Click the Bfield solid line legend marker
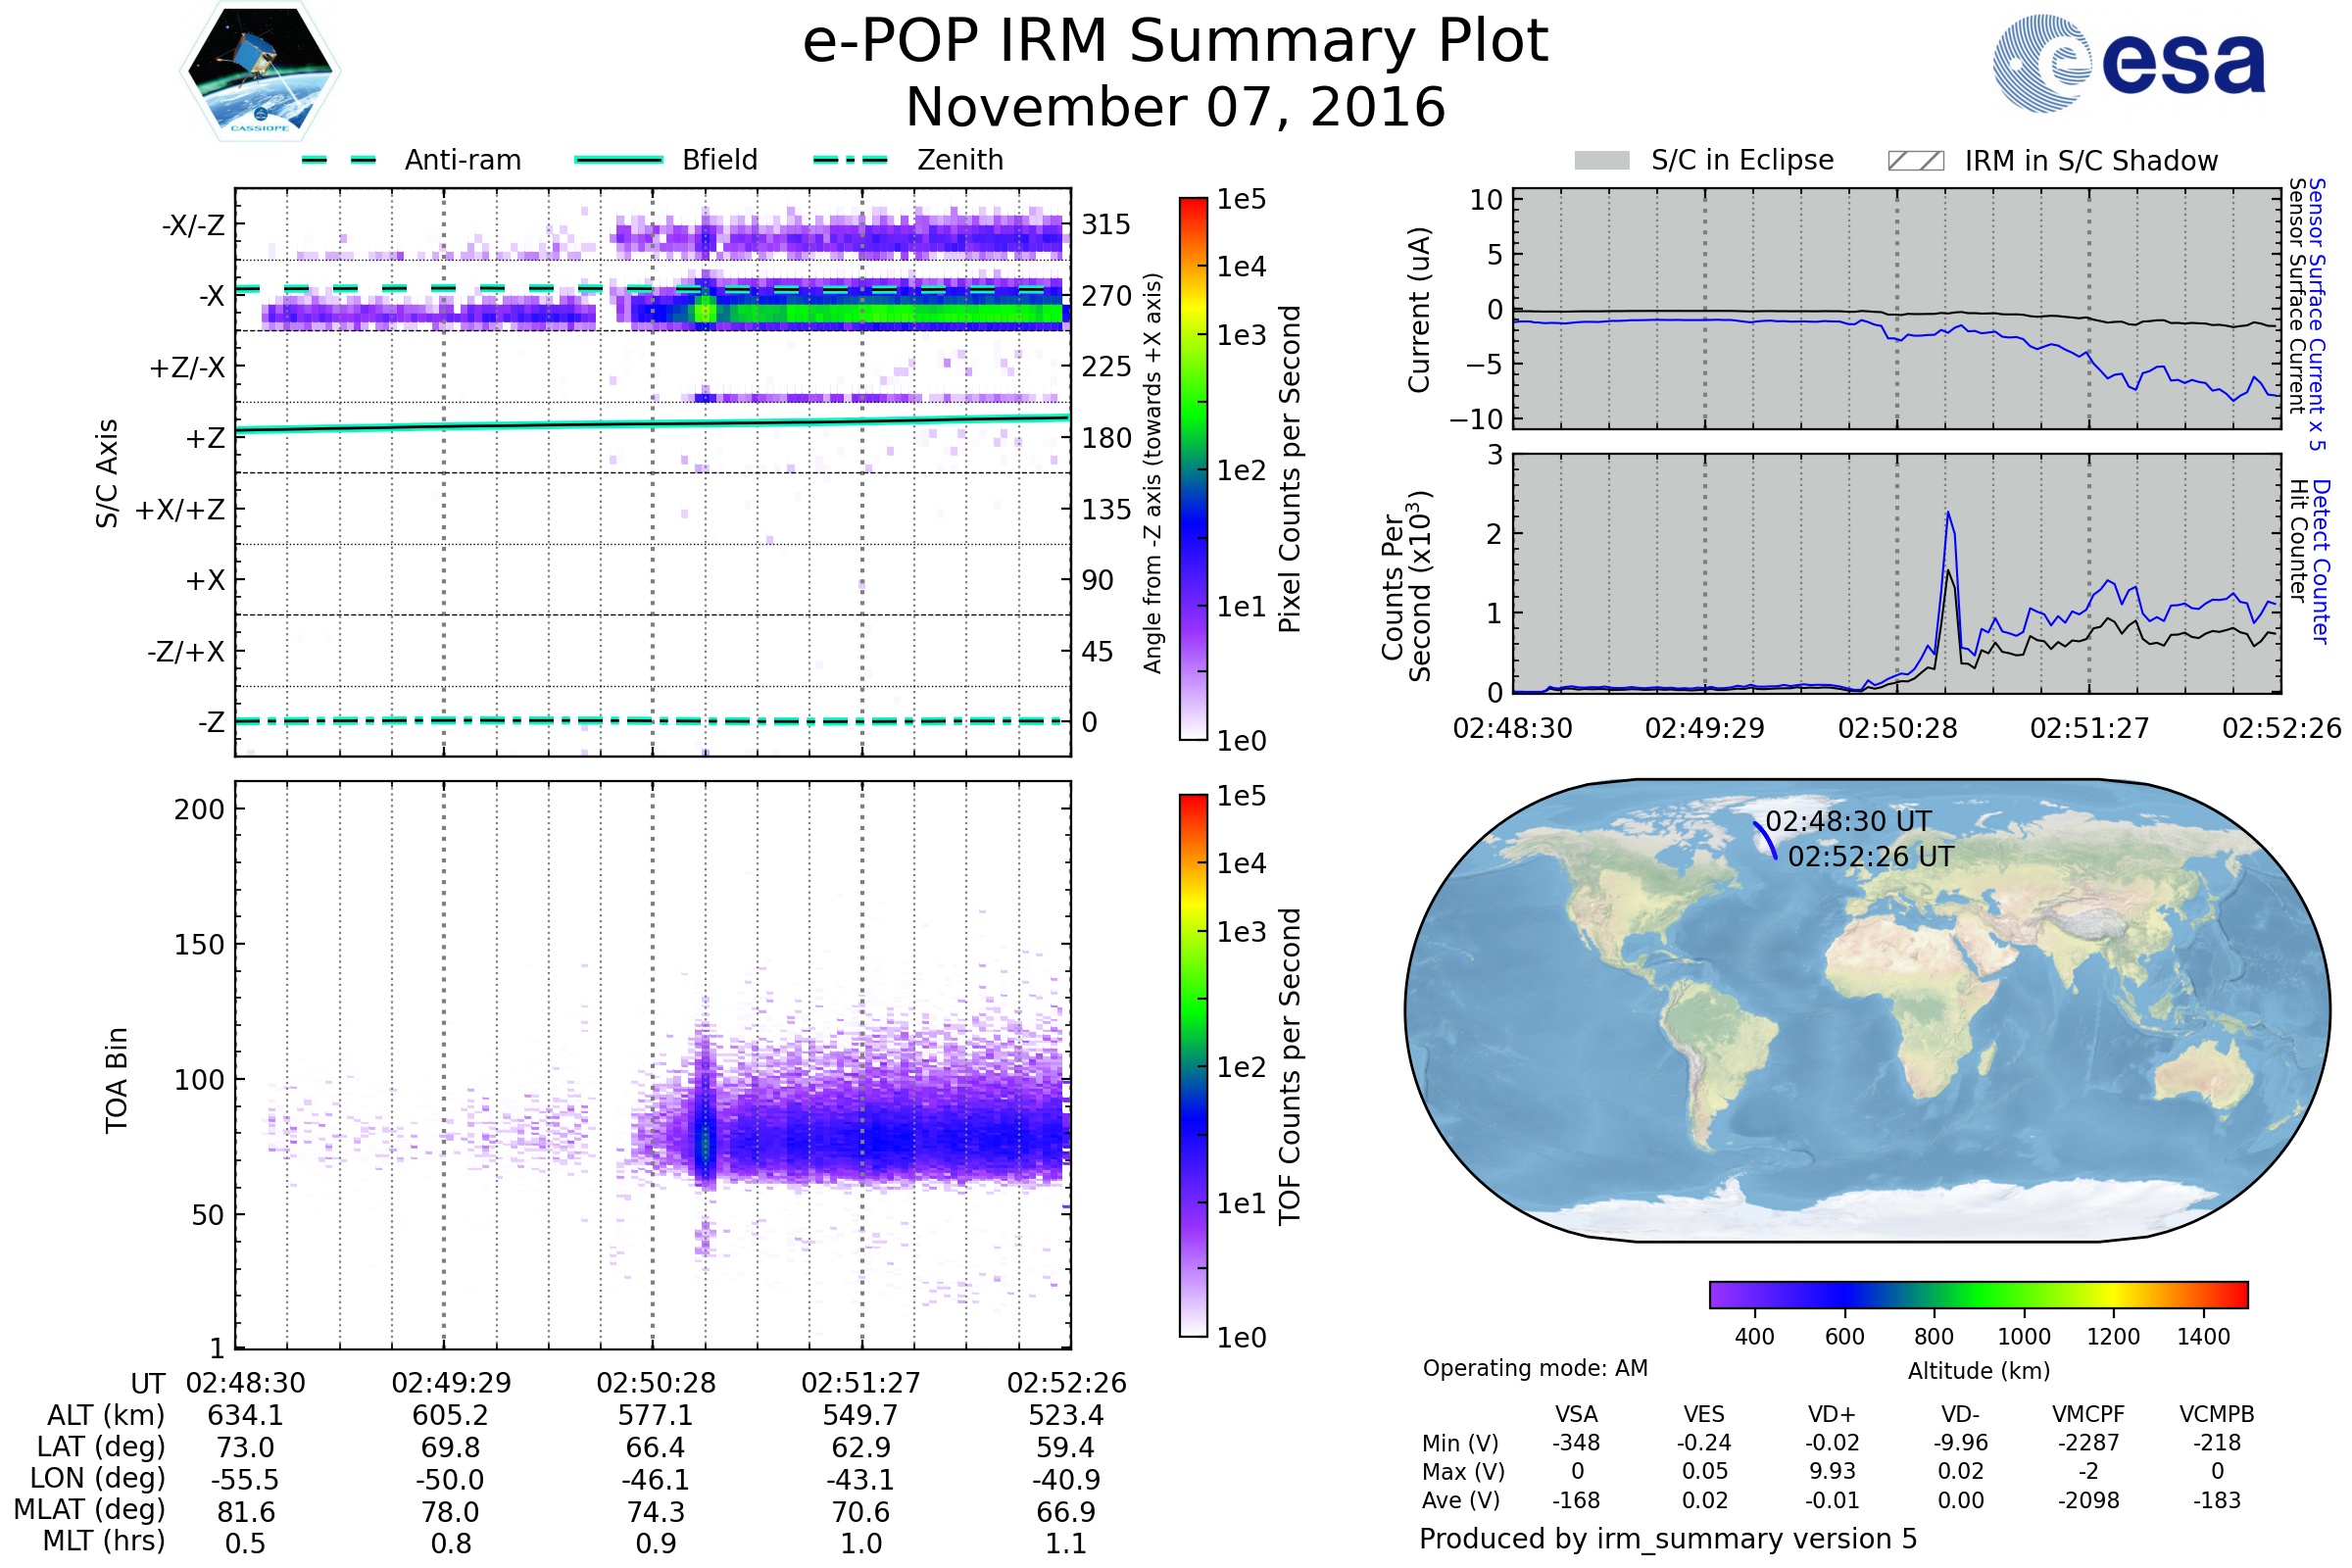Viewport: 2352px width, 1568px height. point(618,160)
